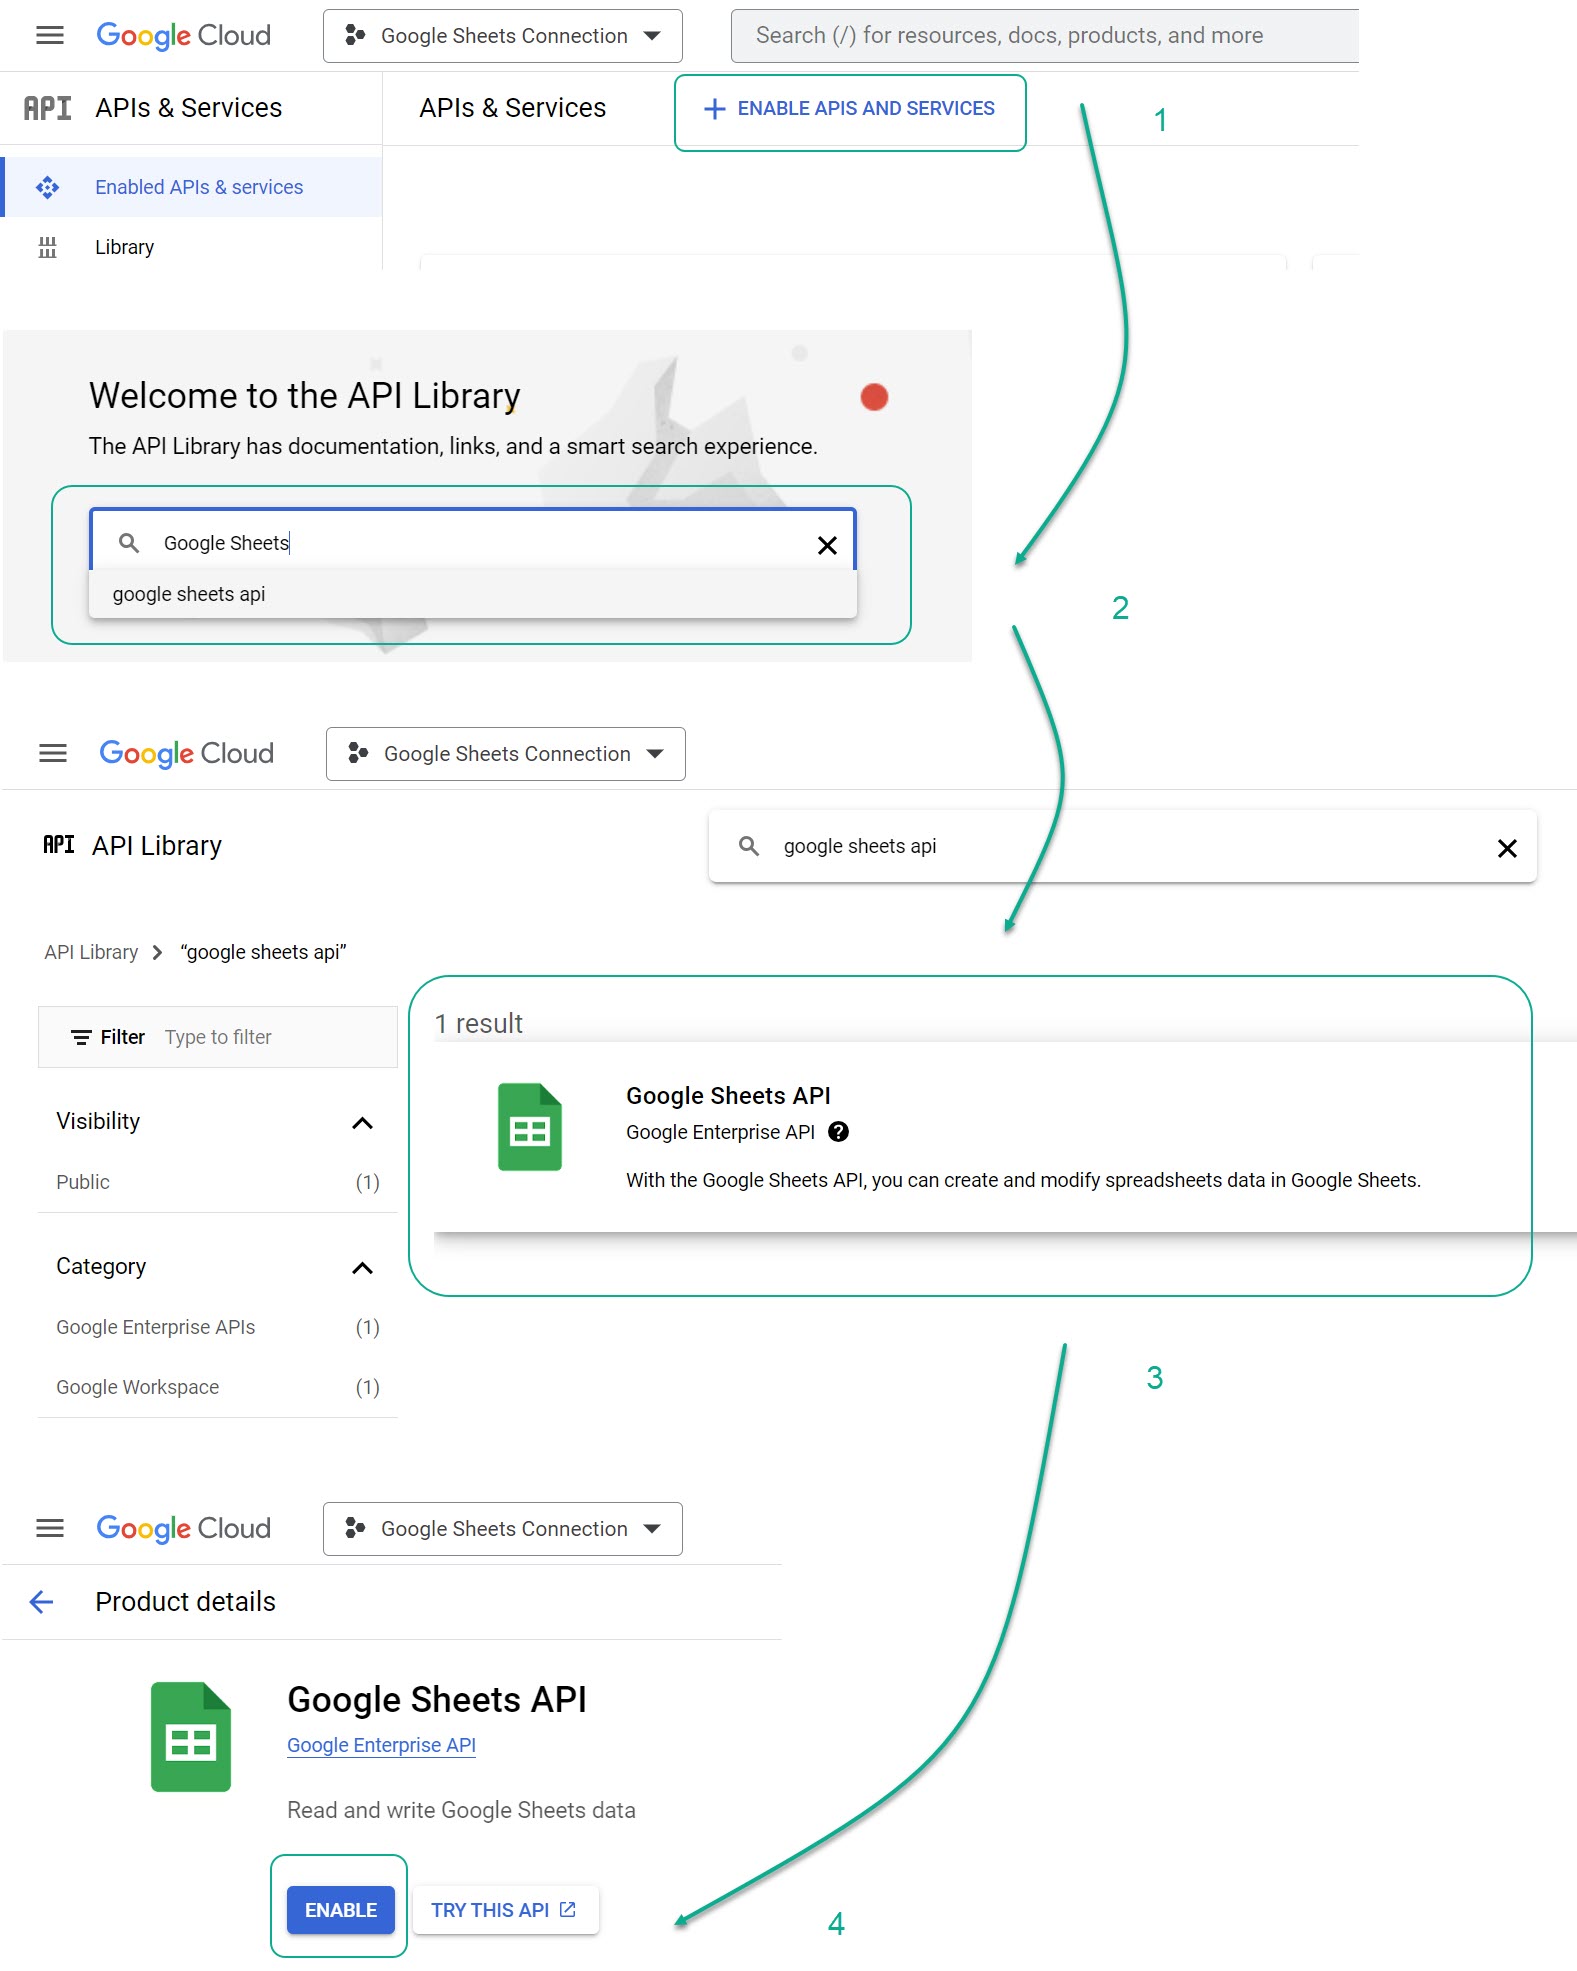Open the project selector in the top Google Cloud header
The image size is (1577, 1971).
point(502,36)
